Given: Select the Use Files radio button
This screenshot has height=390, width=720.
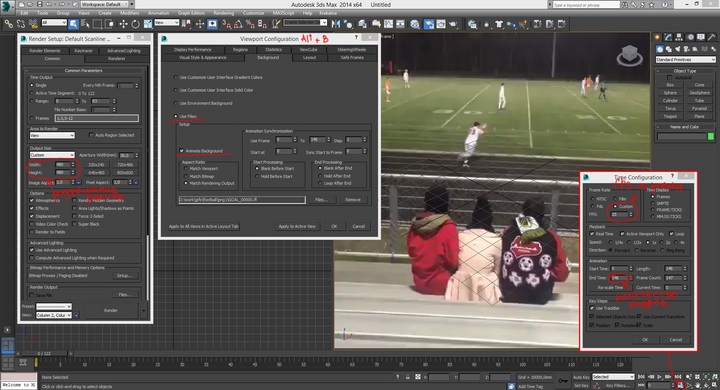Looking at the screenshot, I should pyautogui.click(x=175, y=116).
